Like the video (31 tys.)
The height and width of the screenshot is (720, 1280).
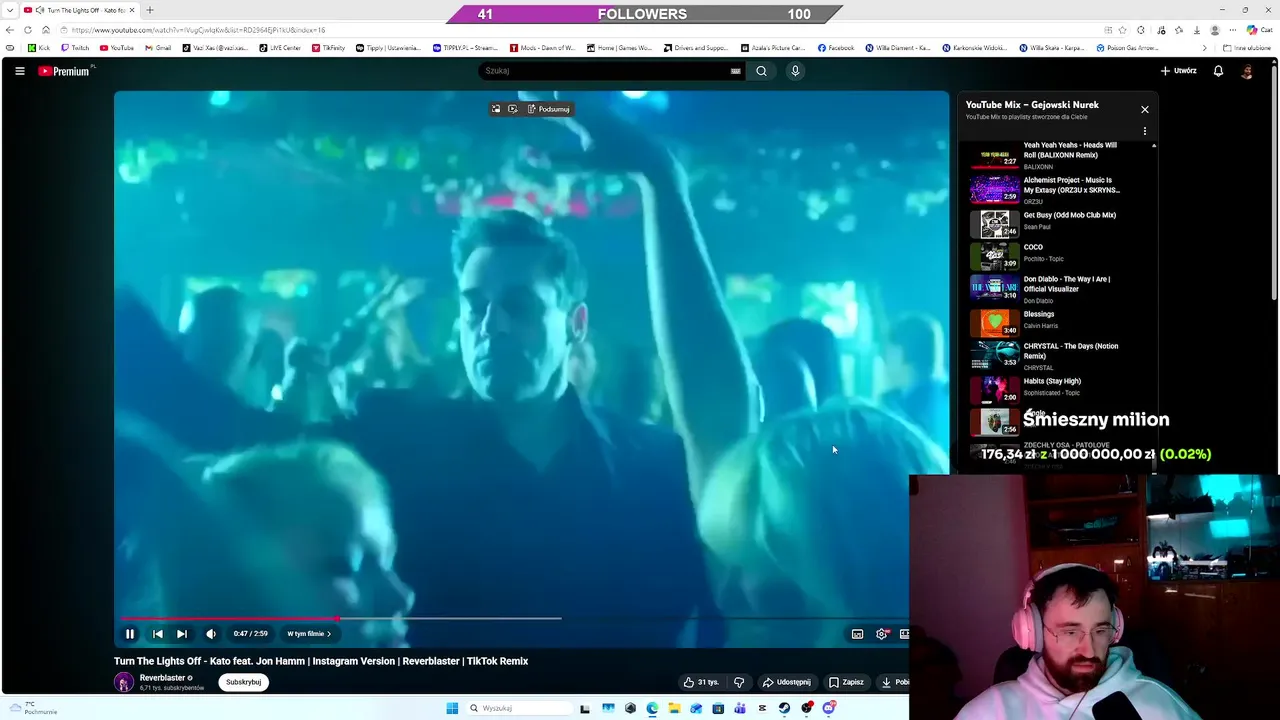[701, 682]
